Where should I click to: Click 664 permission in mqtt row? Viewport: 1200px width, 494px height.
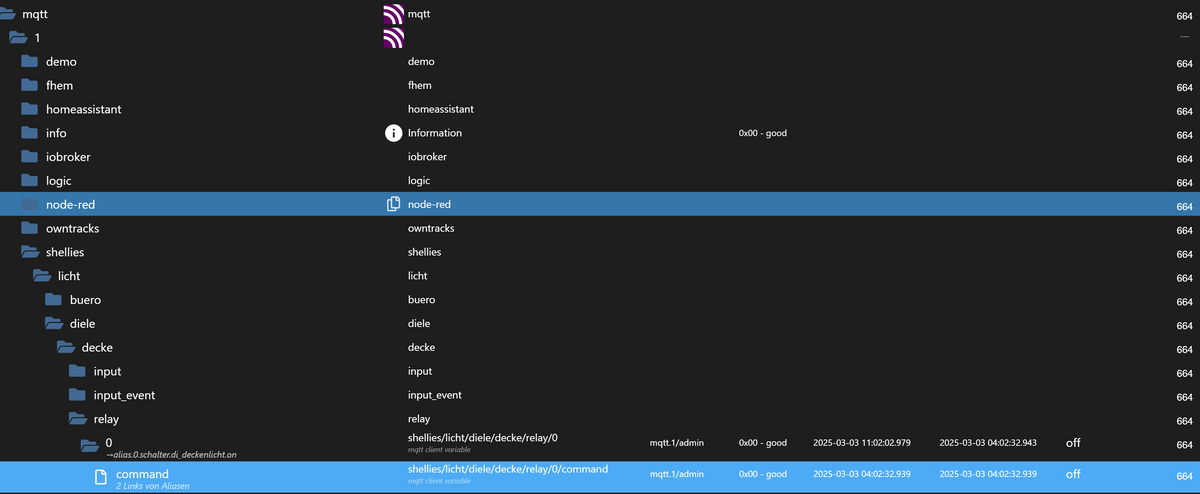pos(1185,16)
